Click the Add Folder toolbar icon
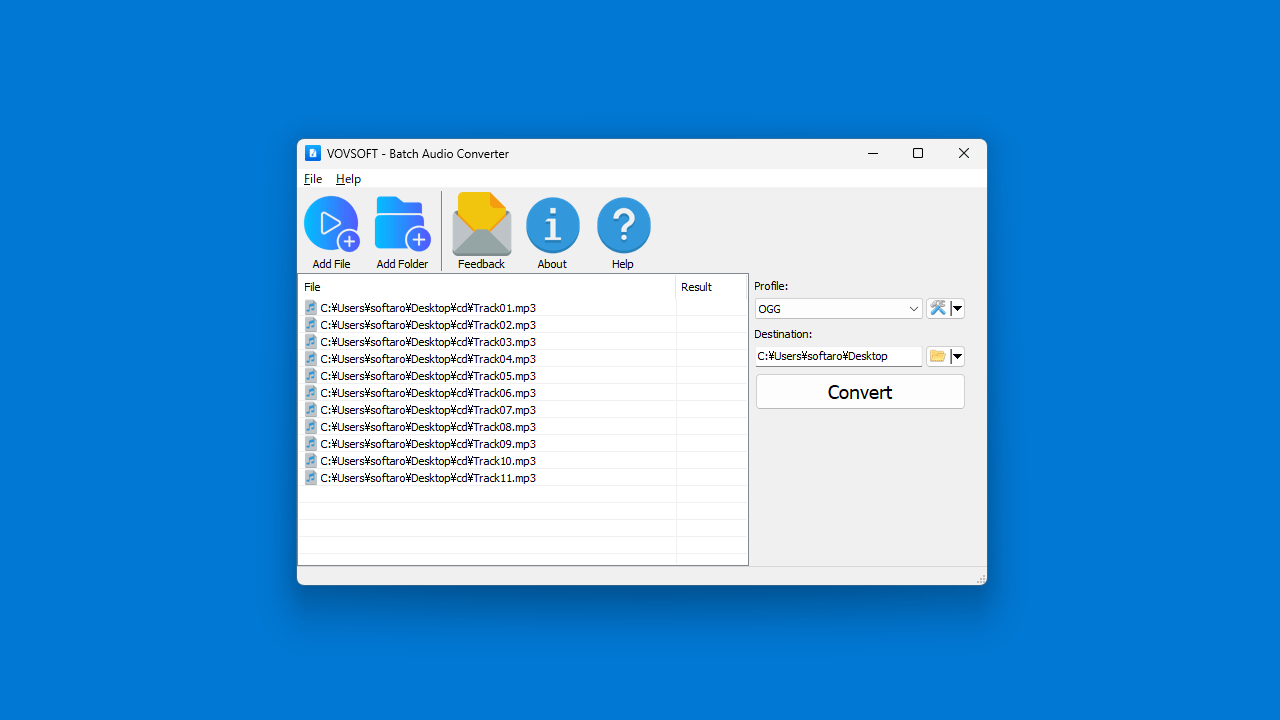This screenshot has width=1280, height=720. pyautogui.click(x=402, y=224)
